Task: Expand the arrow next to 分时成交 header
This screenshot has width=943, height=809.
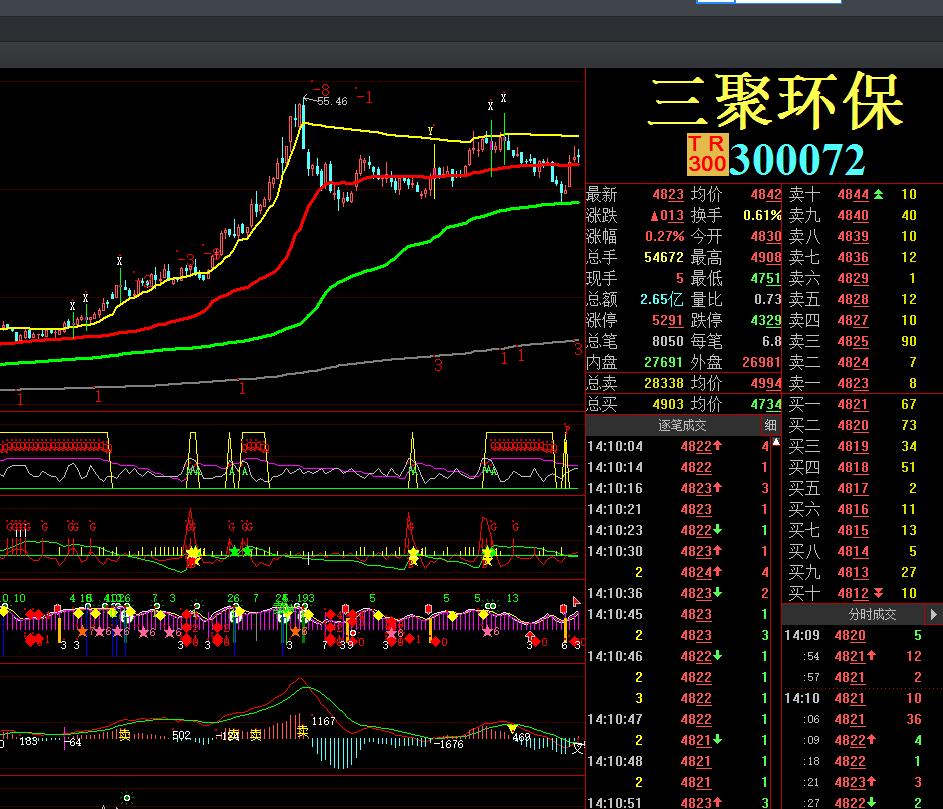Action: click(x=933, y=614)
